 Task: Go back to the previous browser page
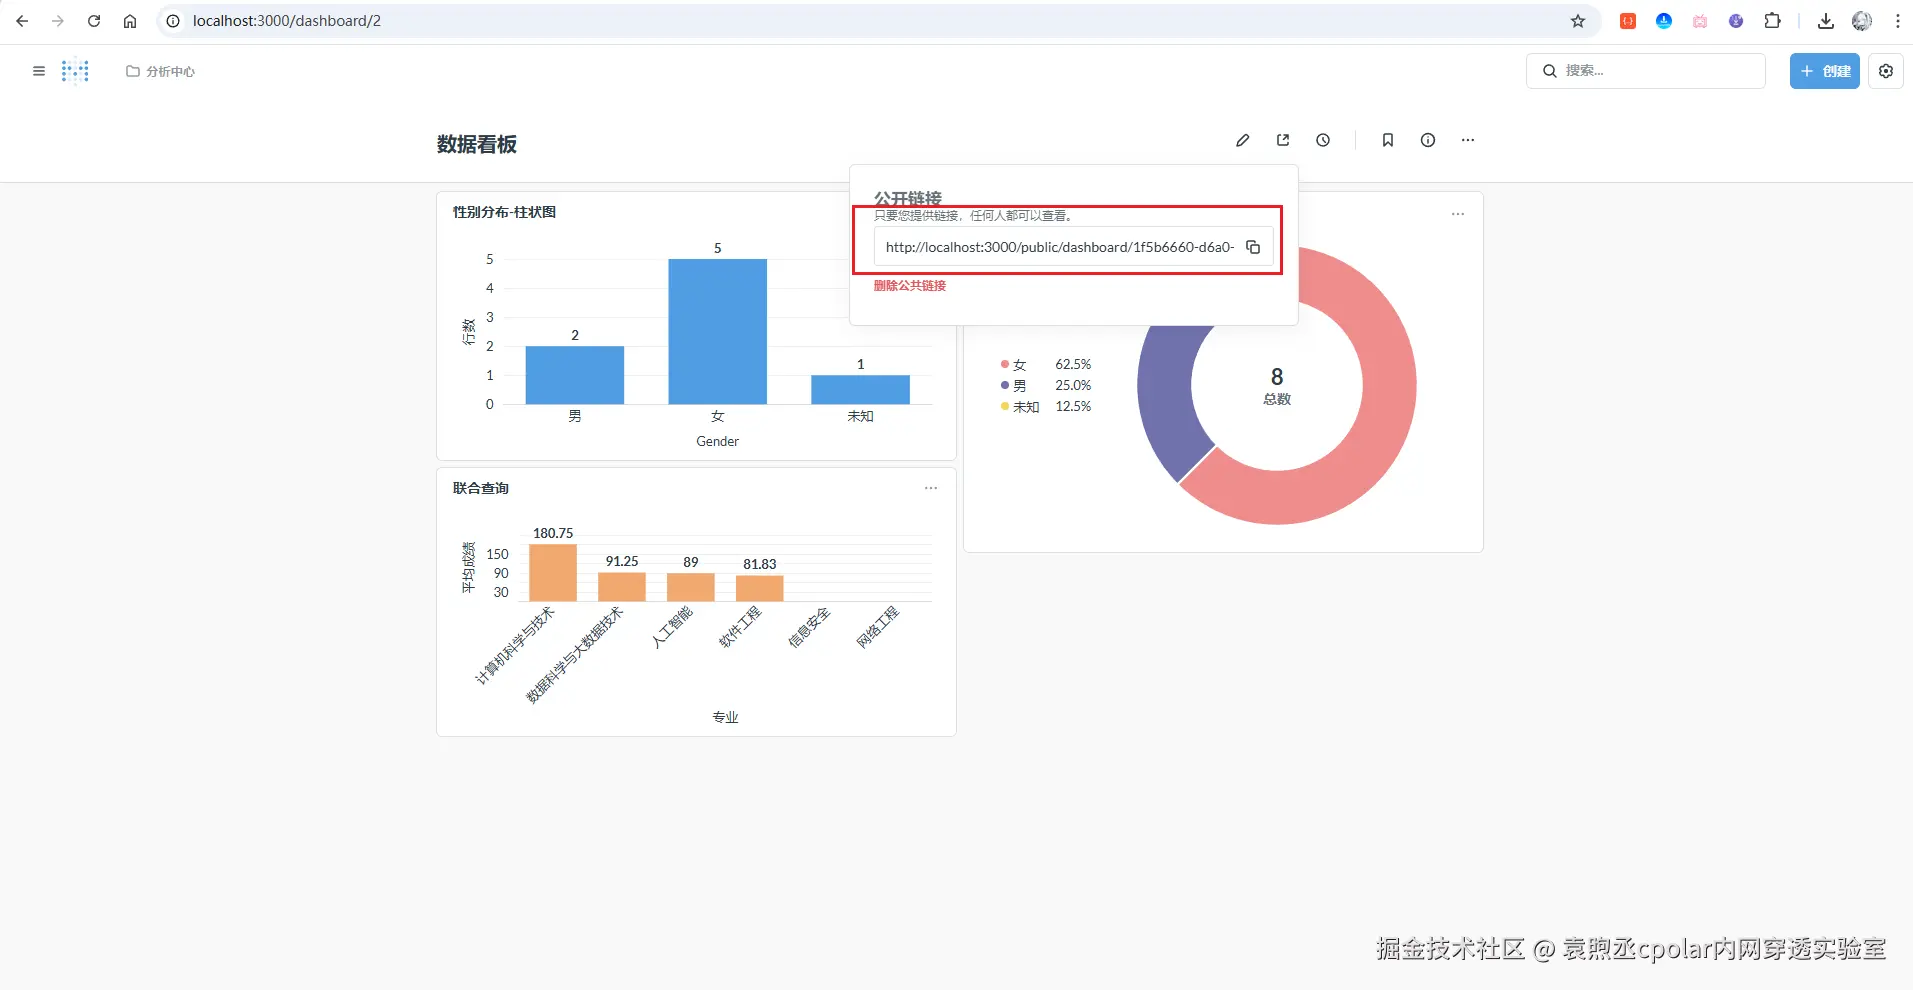pos(22,21)
